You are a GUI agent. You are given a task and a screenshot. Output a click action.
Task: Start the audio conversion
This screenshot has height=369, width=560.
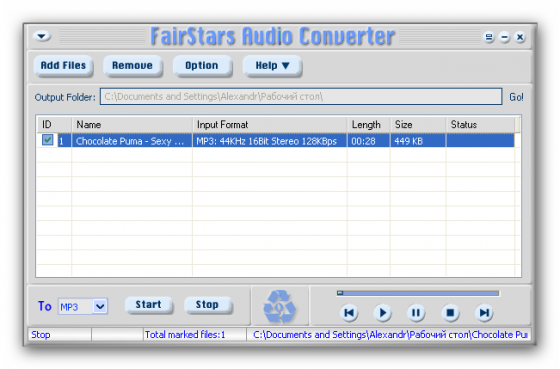[x=149, y=305]
